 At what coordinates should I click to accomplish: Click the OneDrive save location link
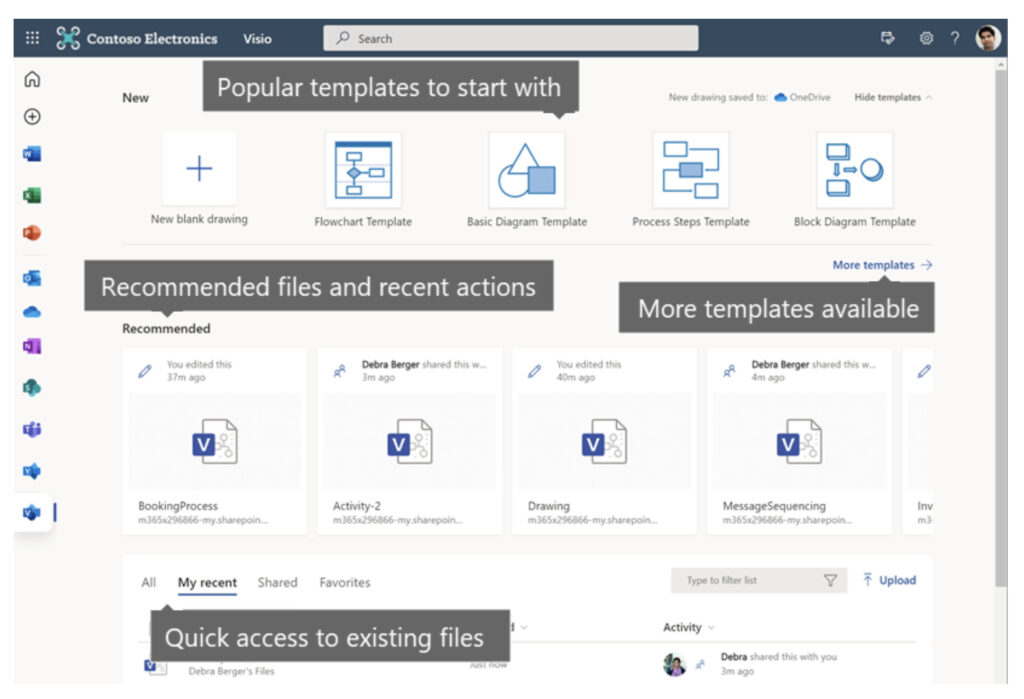(803, 97)
